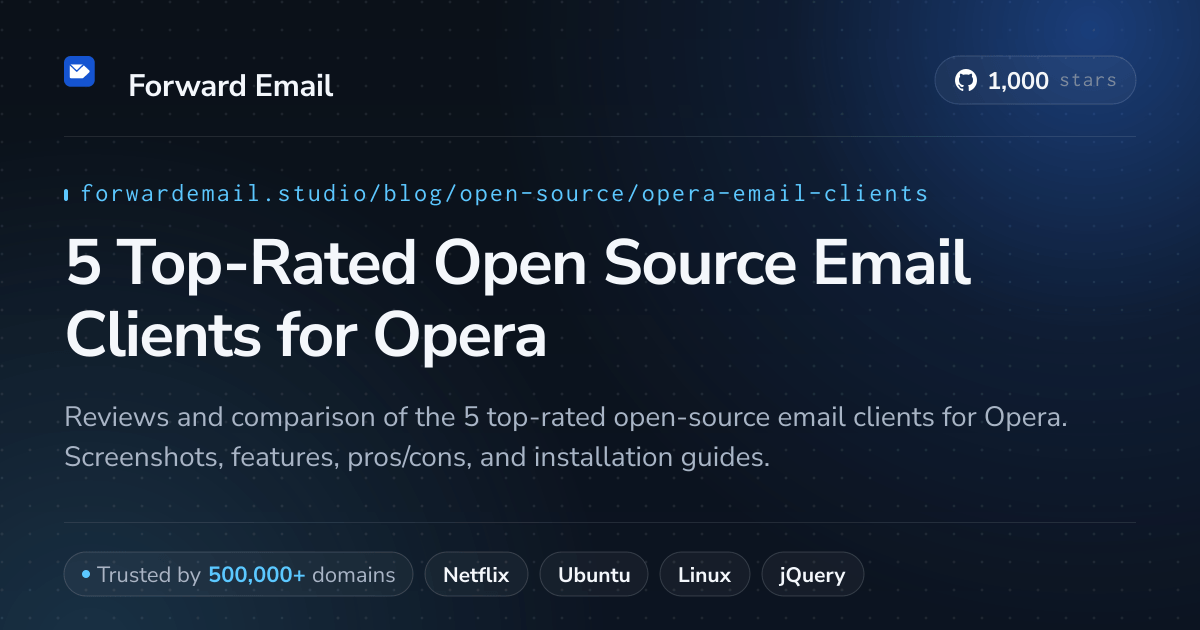Select the Netflix tag

(476, 575)
